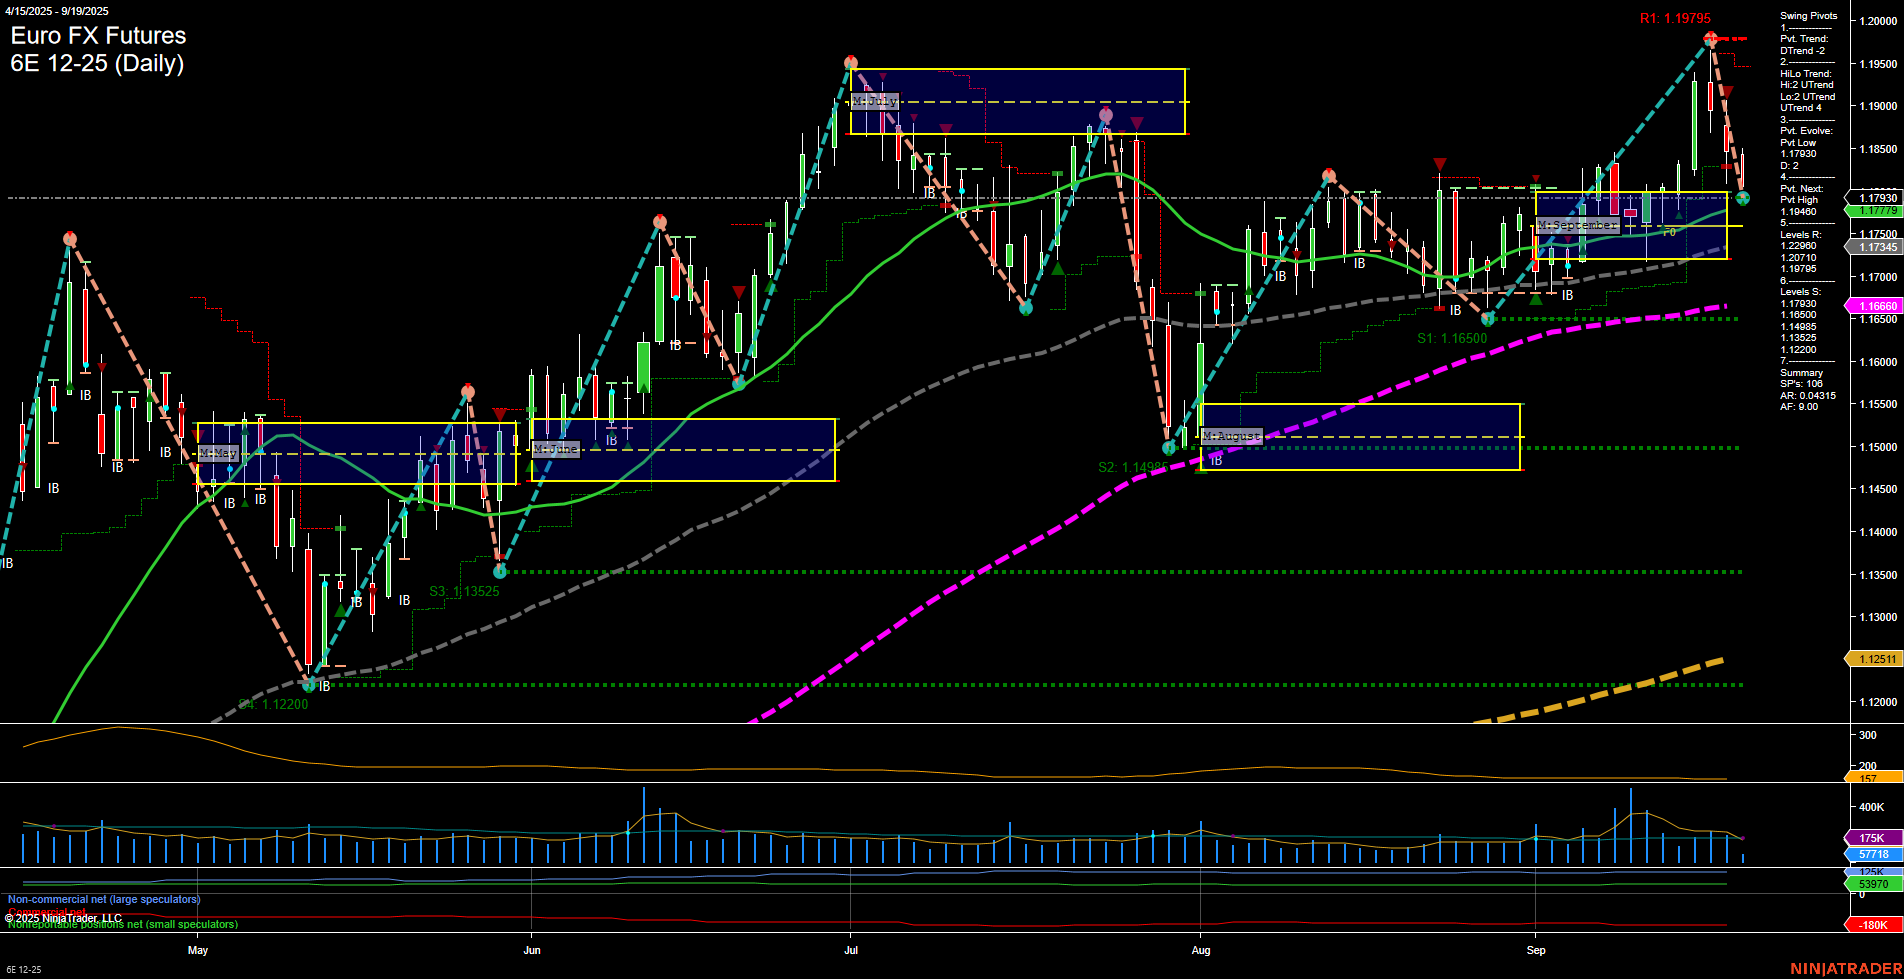Click the 'May' time axis label
Viewport: 1904px width, 979px height.
coord(198,951)
